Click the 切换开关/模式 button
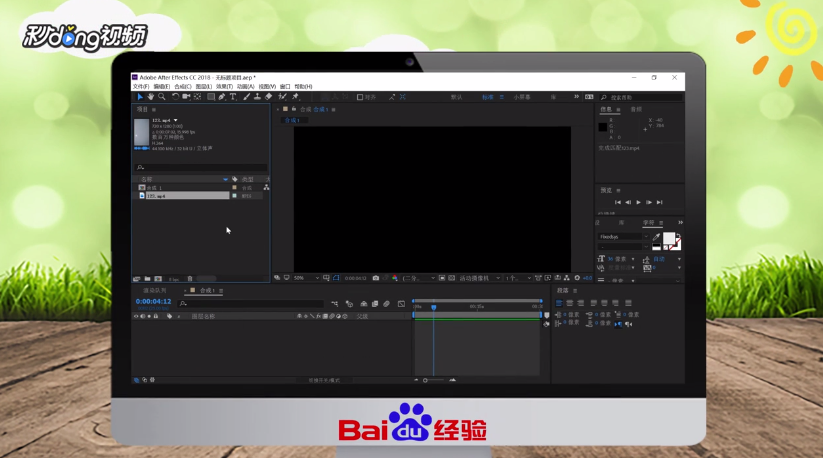The height and width of the screenshot is (458, 823). [324, 380]
